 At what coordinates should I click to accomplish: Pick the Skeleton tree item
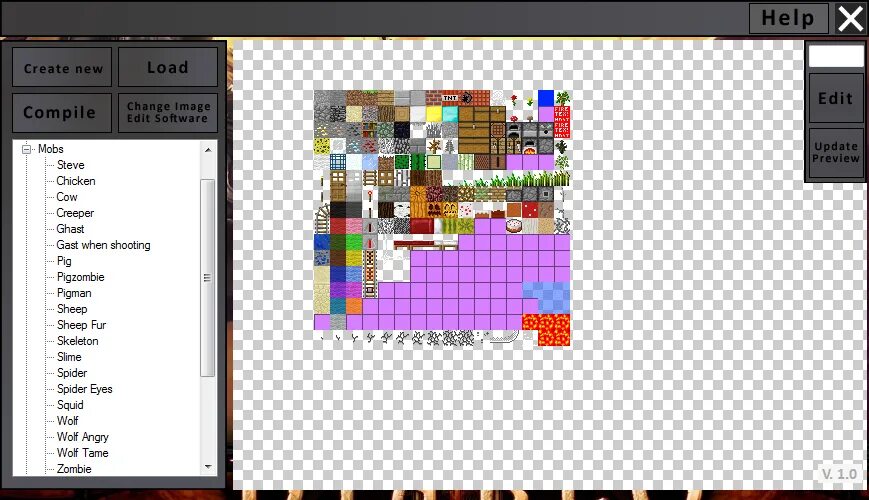tap(78, 341)
